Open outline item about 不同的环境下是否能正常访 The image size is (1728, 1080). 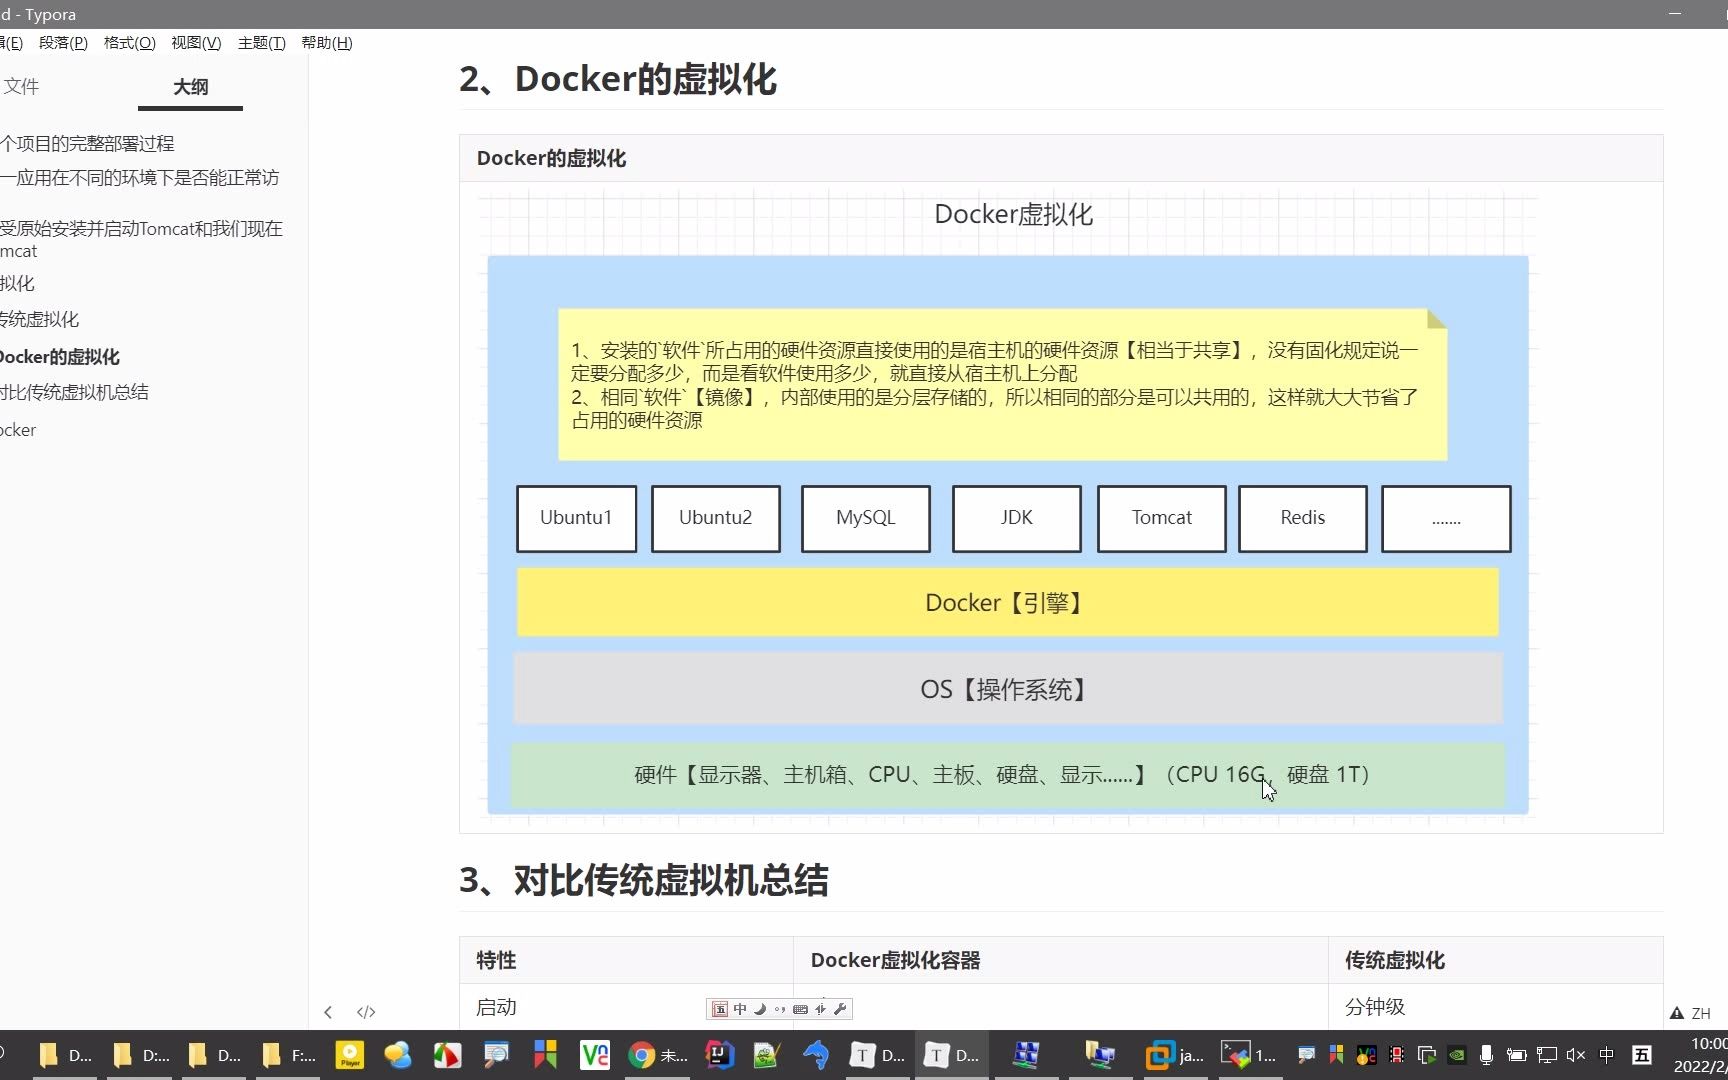tap(140, 178)
